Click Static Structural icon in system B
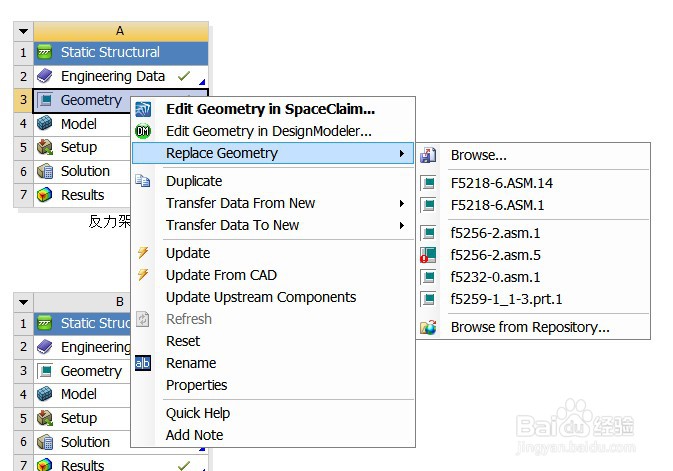This screenshot has width=673, height=471. pos(45,323)
